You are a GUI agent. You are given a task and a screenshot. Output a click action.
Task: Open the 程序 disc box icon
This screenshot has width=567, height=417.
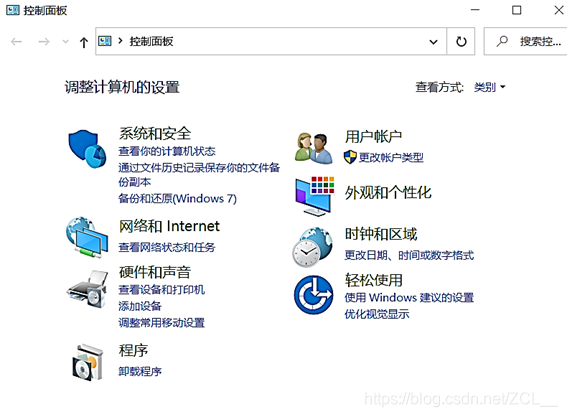pos(88,362)
